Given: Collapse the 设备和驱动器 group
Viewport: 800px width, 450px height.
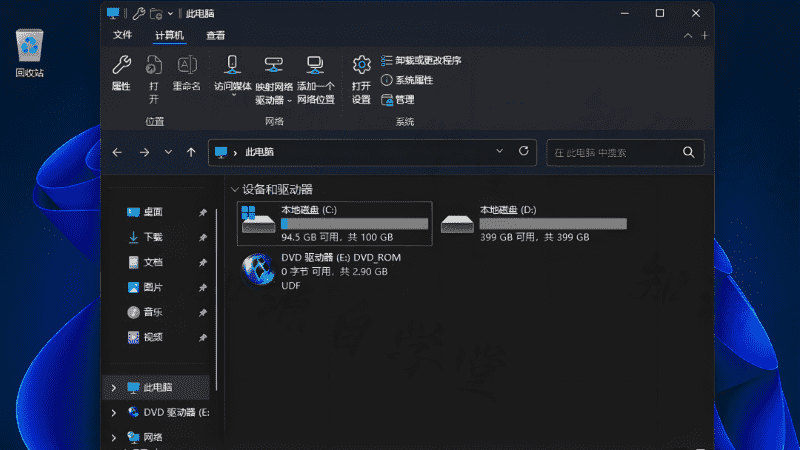Looking at the screenshot, I should (235, 190).
